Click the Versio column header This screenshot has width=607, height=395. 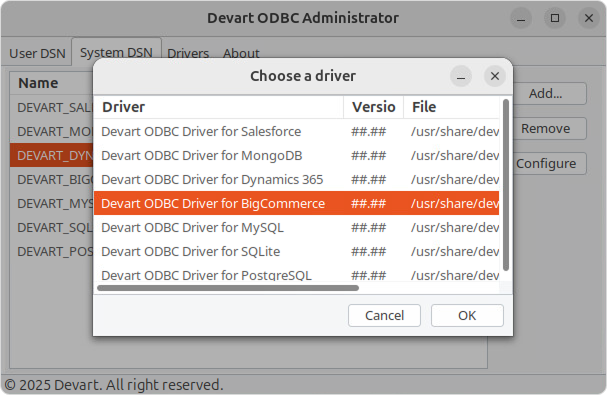coord(374,107)
